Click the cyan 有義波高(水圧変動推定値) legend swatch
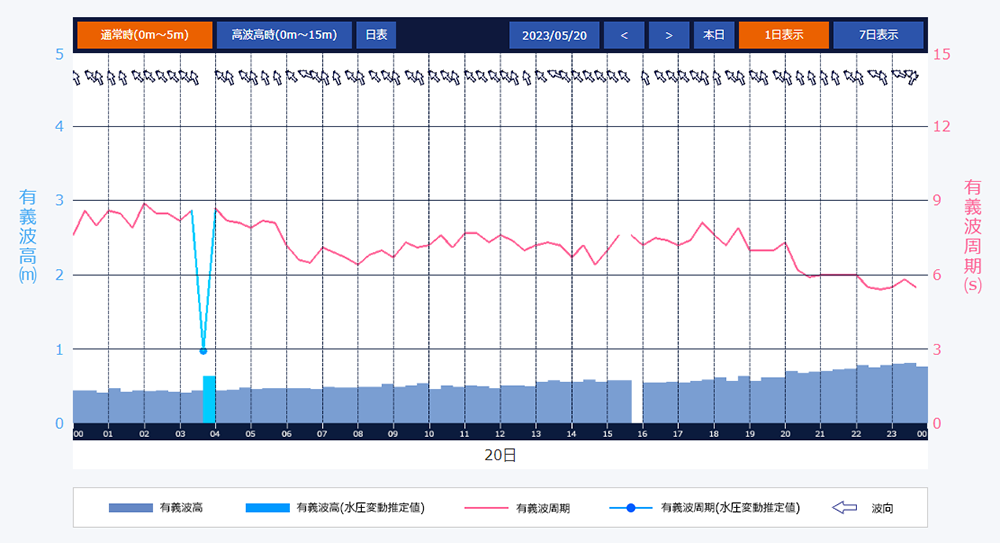1000x543 pixels. 266,508
